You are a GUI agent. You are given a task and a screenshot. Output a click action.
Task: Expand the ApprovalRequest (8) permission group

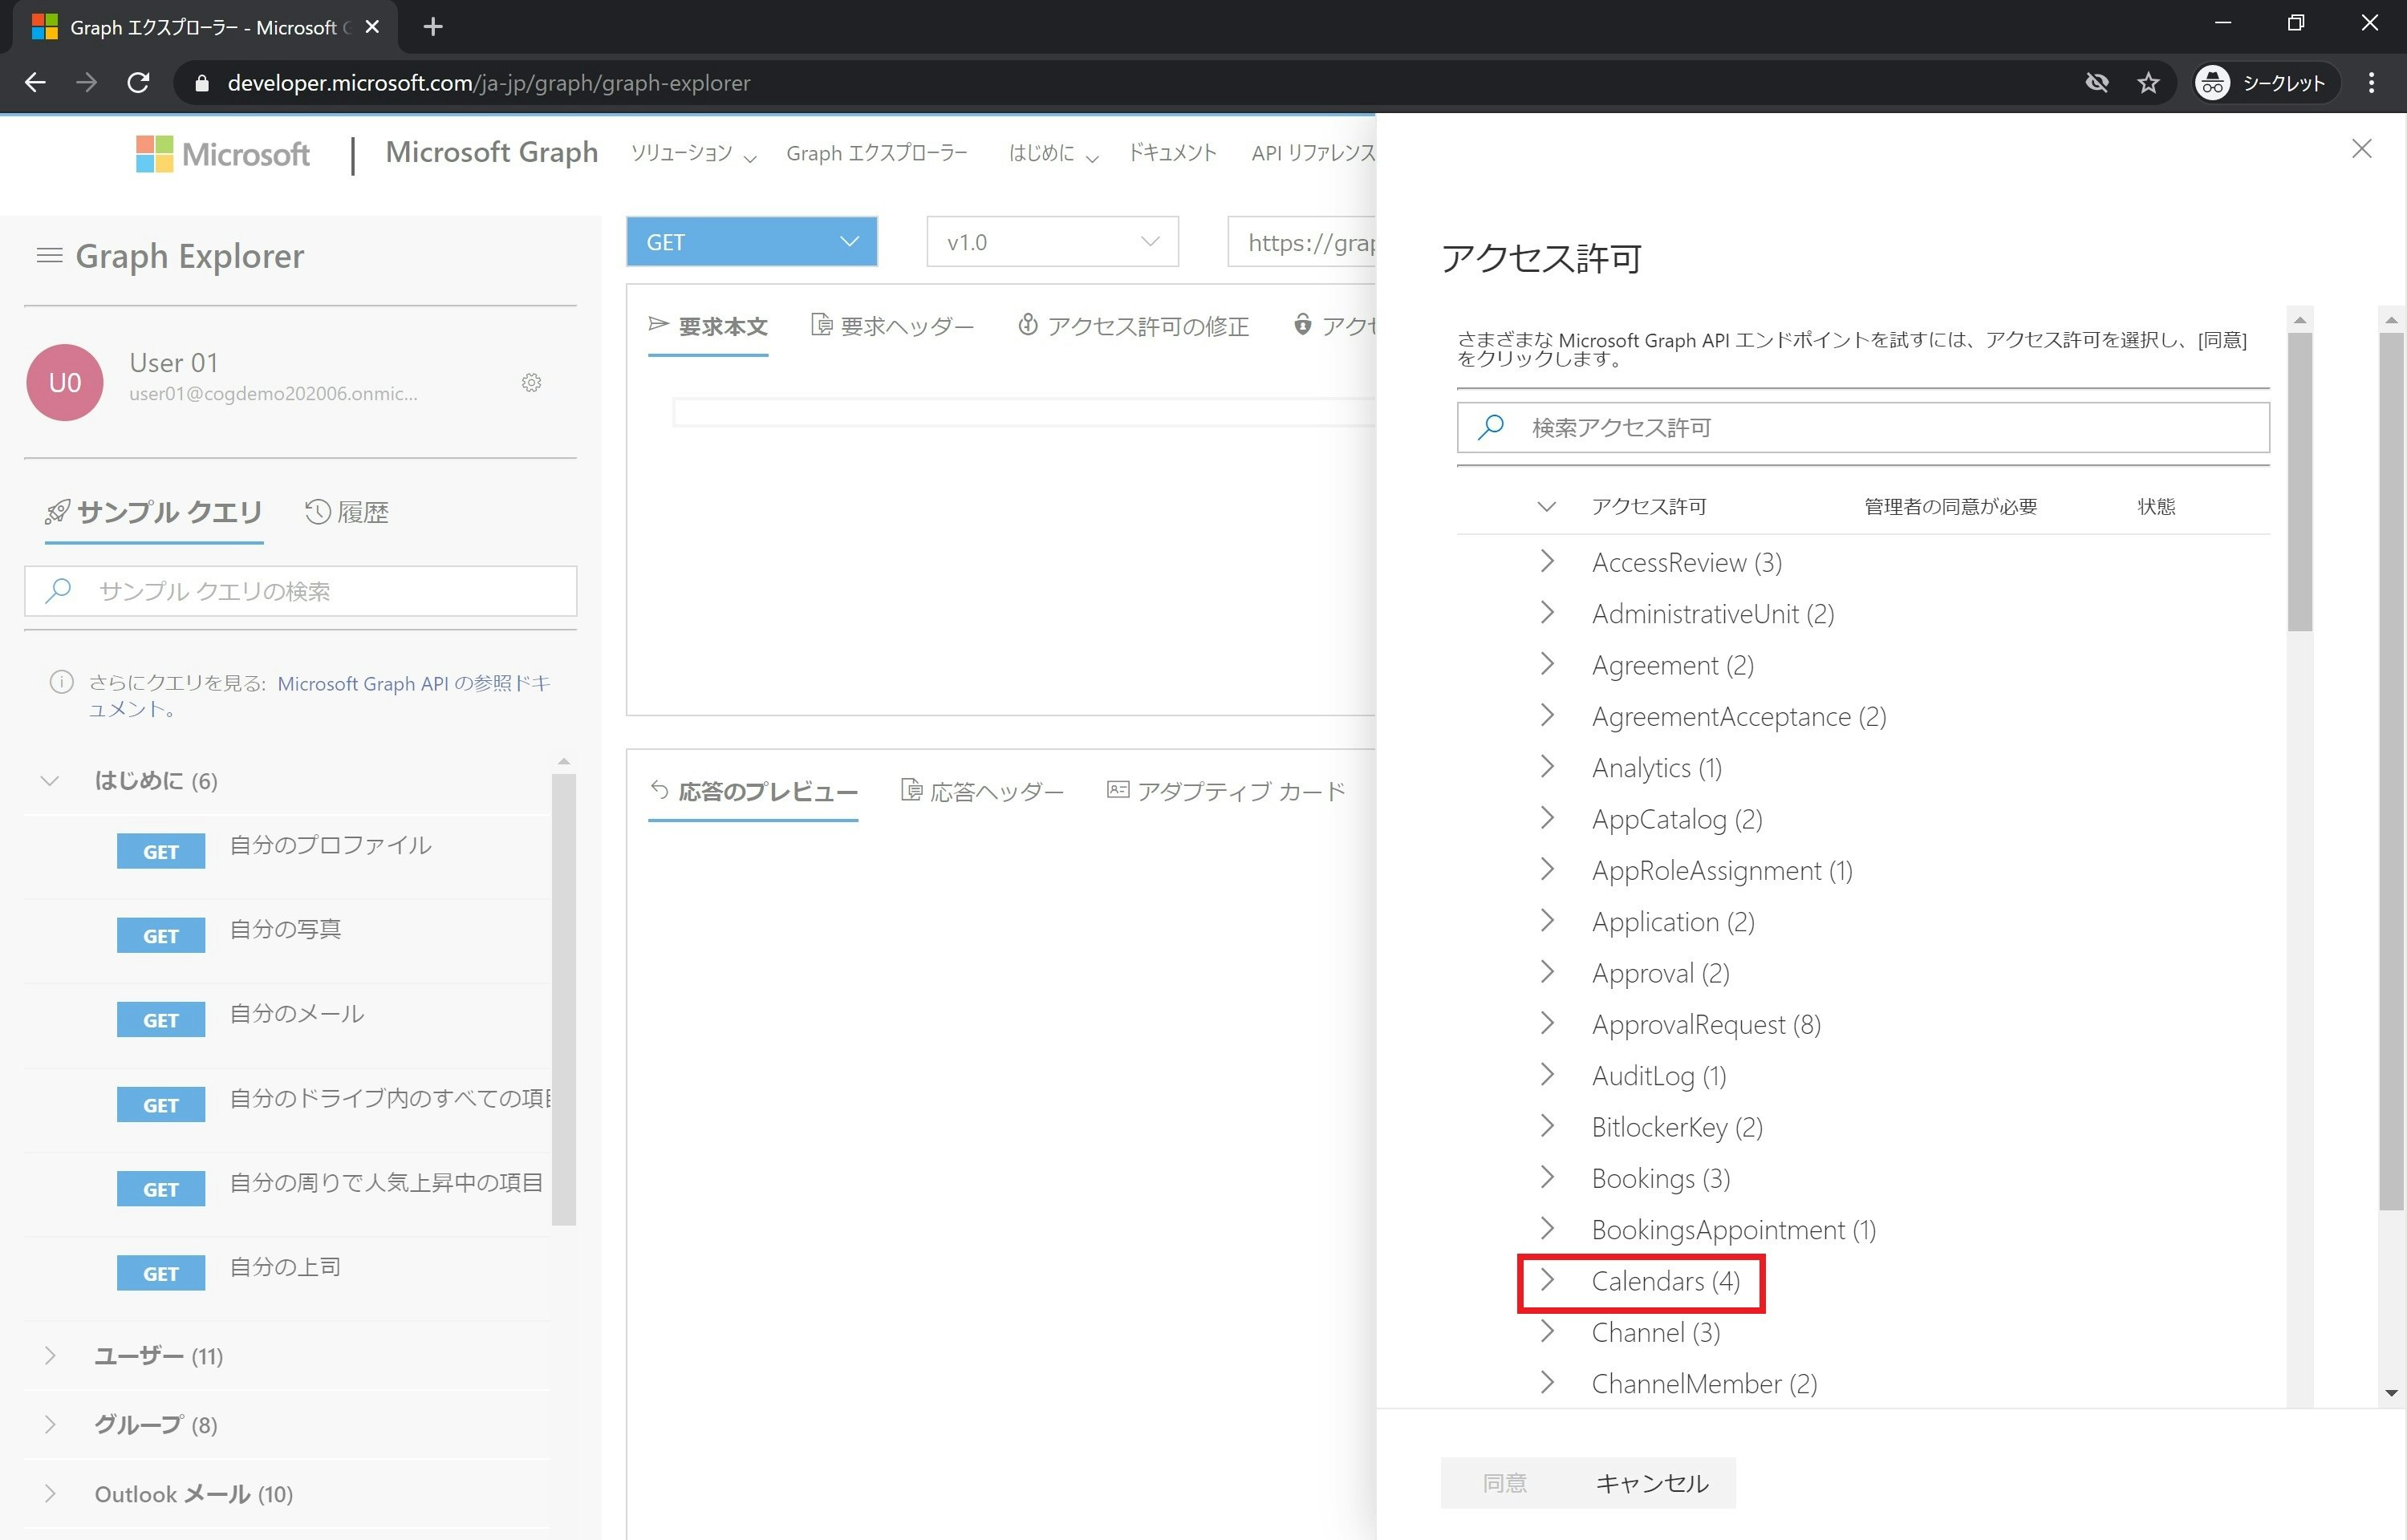tap(1546, 1024)
